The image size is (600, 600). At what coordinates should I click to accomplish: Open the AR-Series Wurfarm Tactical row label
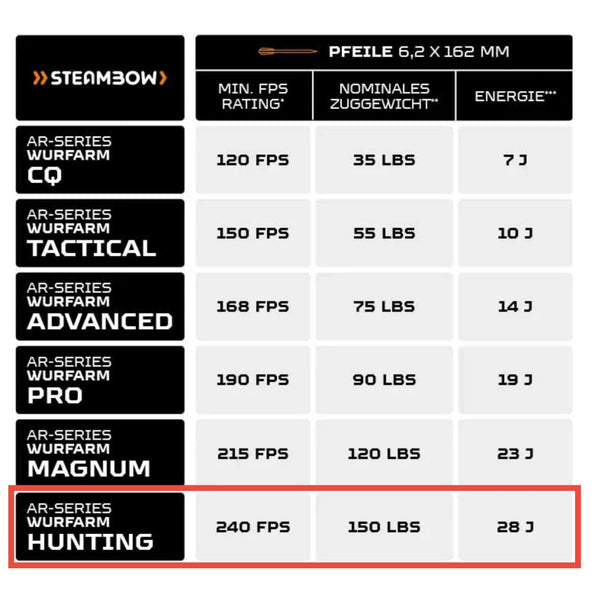[100, 233]
